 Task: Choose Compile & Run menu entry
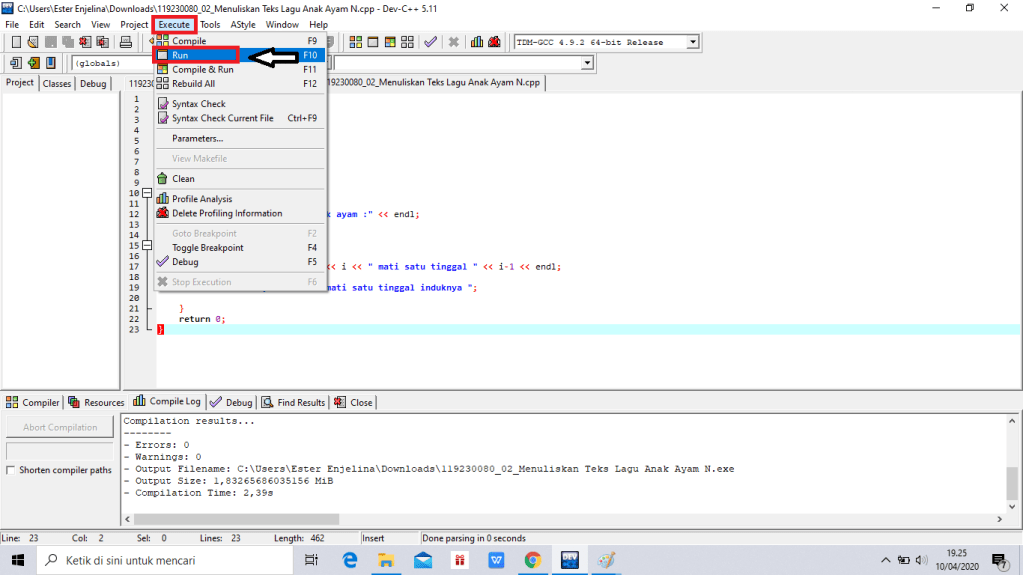click(x=202, y=70)
